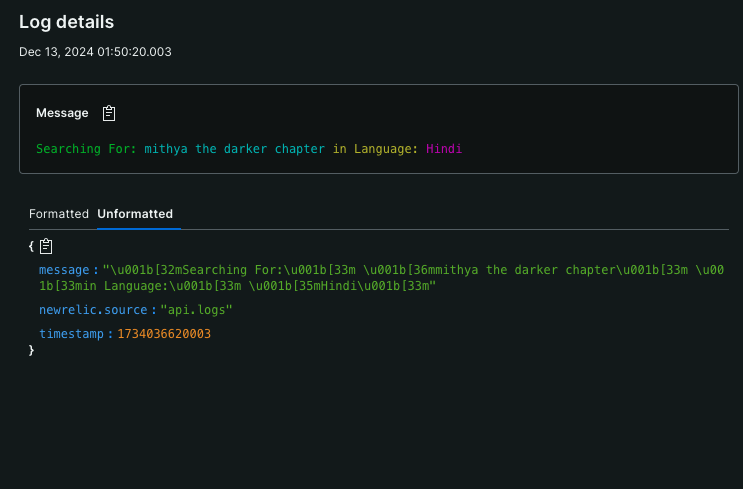Screen dimensions: 743x489
Task: Click the 'timestamp' JSON key
Action: [x=71, y=334]
